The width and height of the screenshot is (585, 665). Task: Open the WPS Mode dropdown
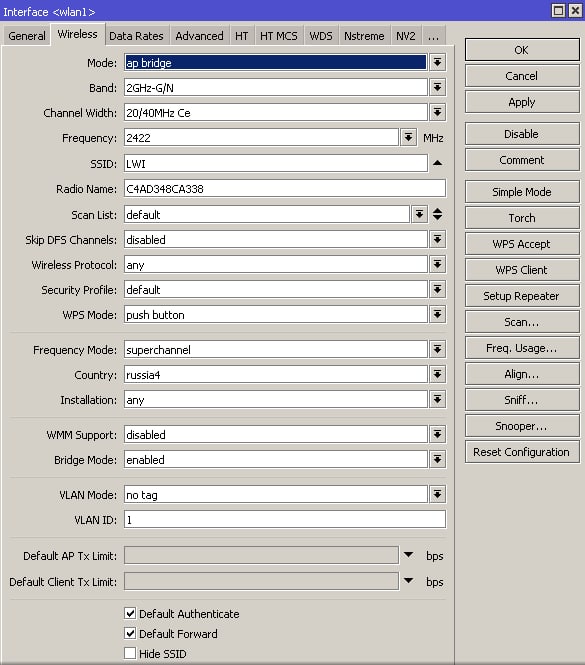[437, 314]
